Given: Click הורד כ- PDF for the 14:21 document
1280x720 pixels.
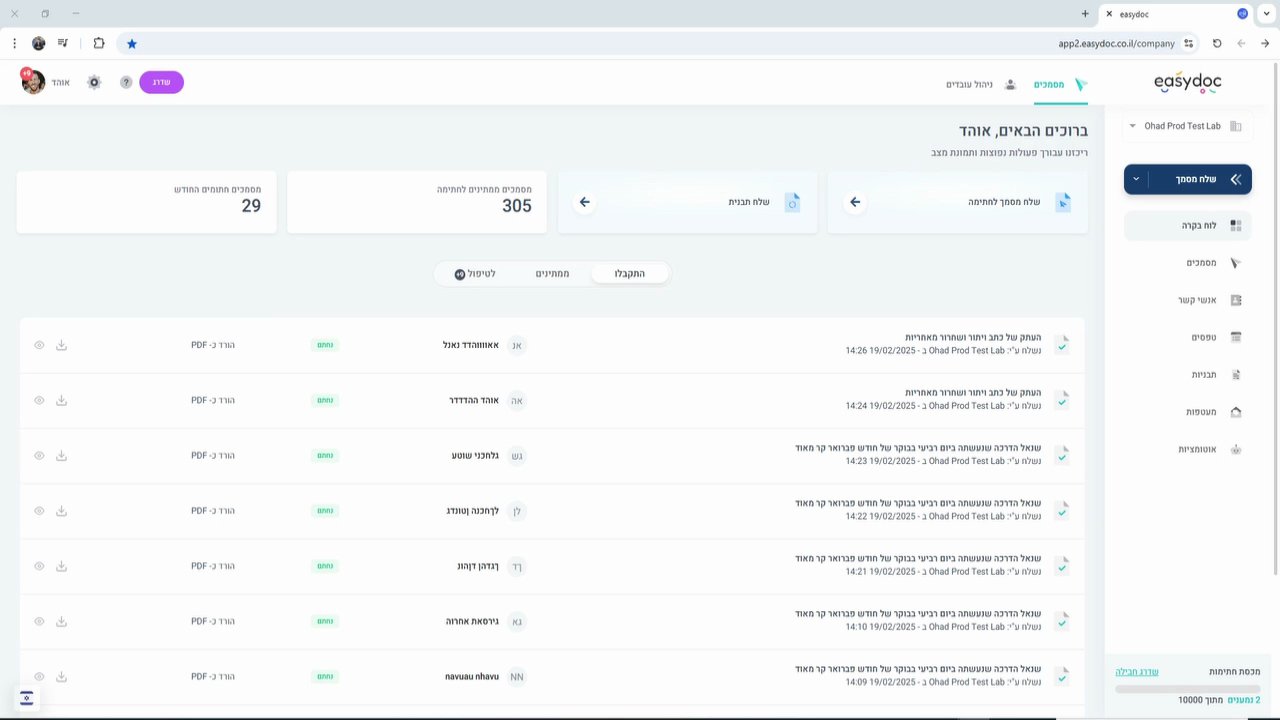Looking at the screenshot, I should click(213, 566).
